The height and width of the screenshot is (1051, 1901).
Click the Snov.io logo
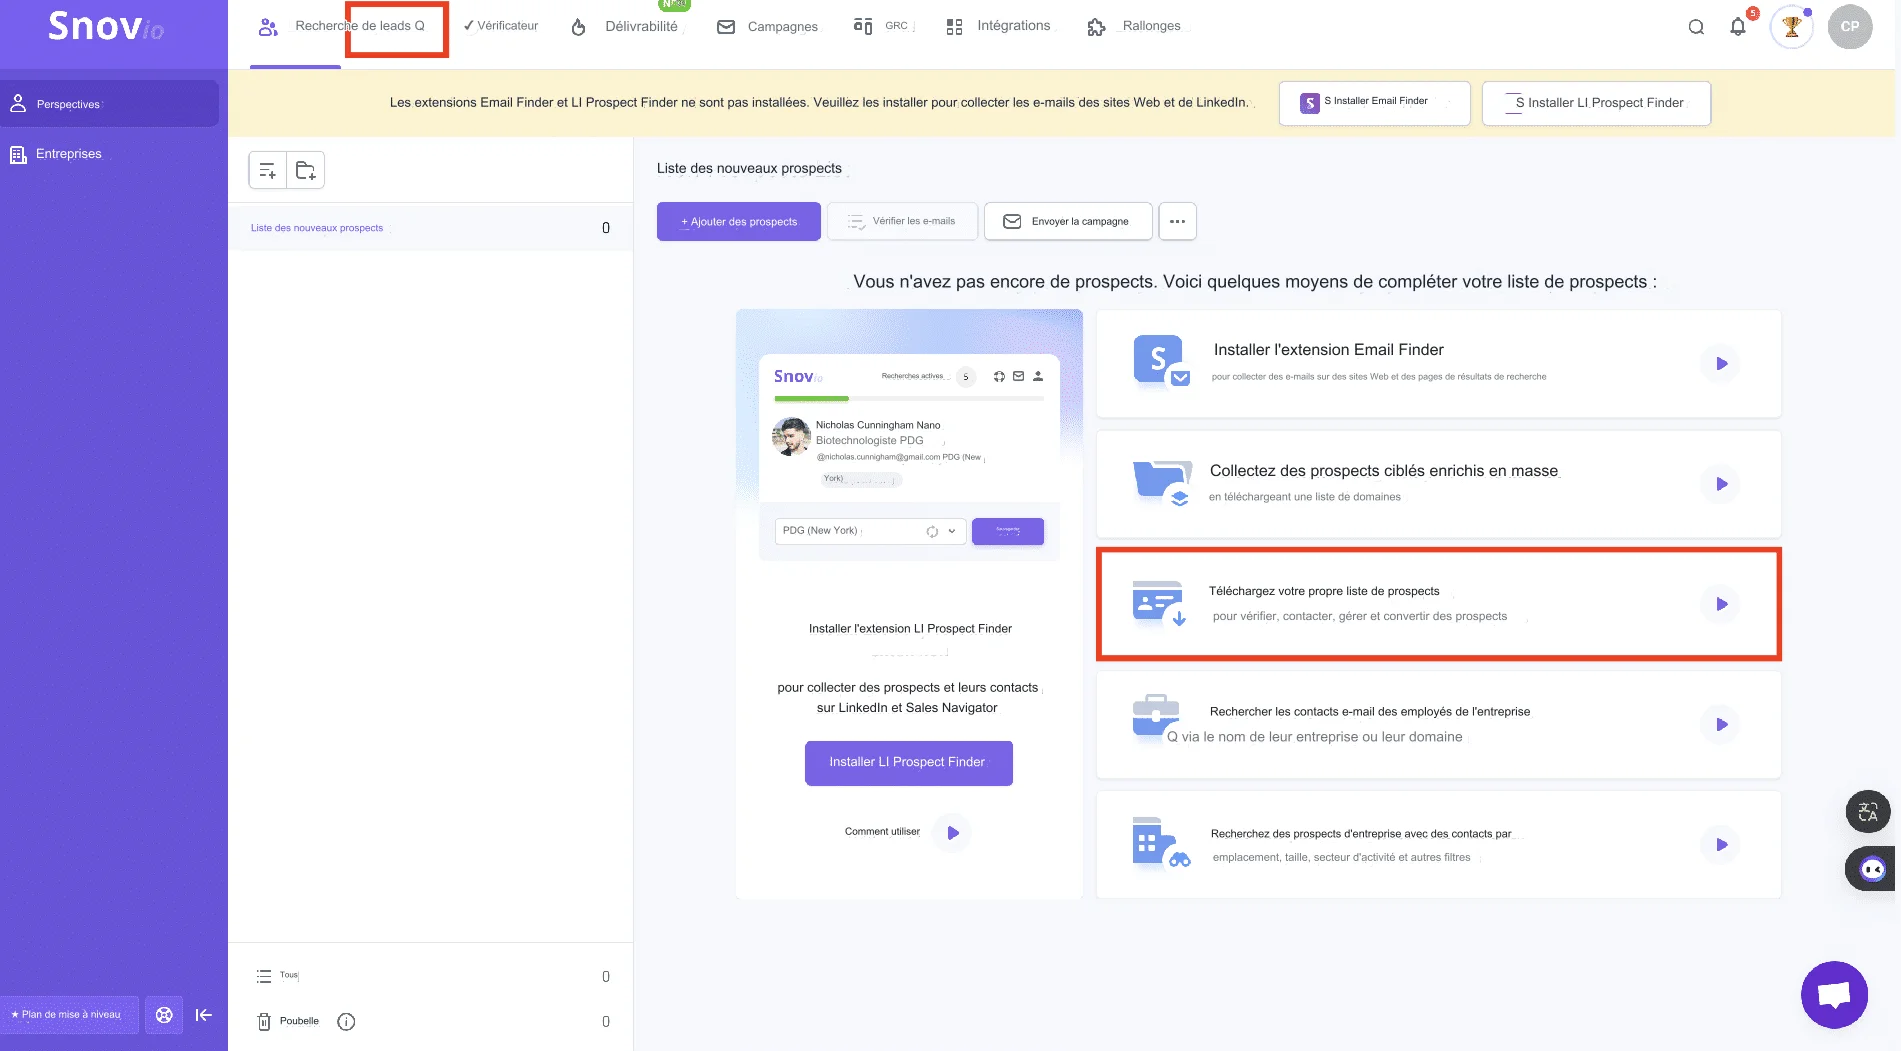click(106, 27)
